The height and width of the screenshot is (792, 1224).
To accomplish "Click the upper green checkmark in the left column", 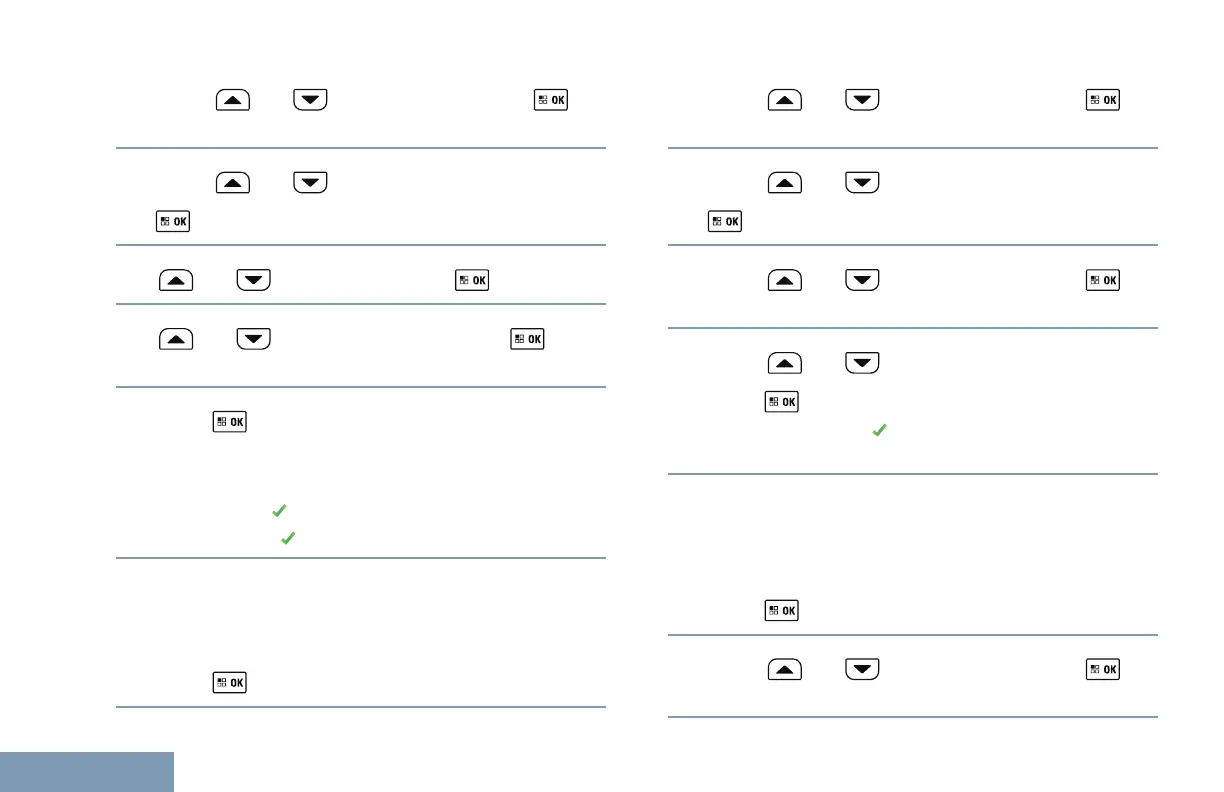I will pyautogui.click(x=279, y=512).
